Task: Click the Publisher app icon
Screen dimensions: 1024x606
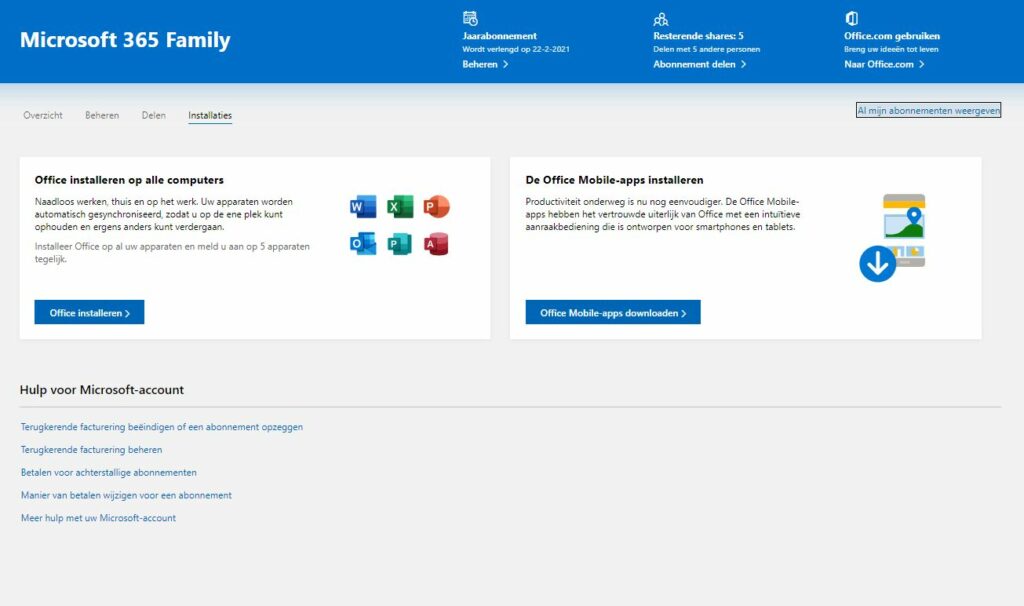Action: (400, 244)
